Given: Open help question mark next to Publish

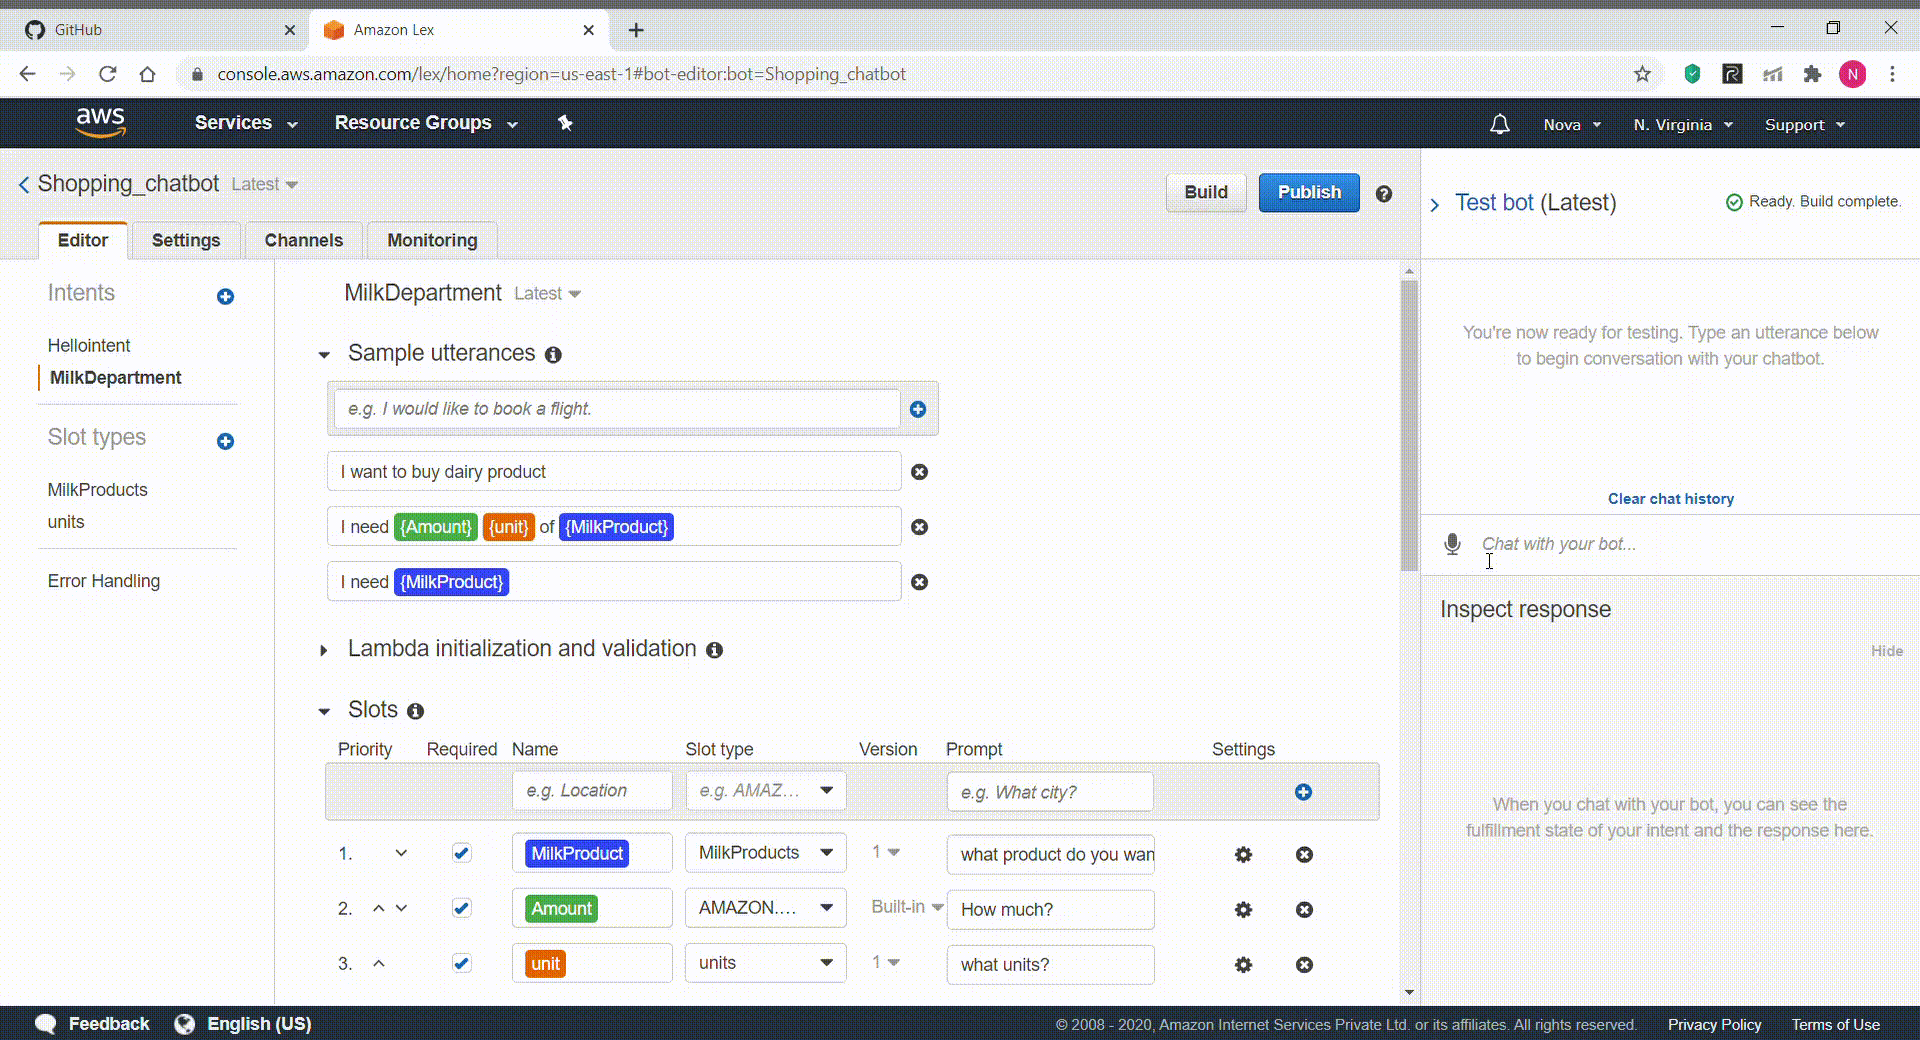Looking at the screenshot, I should [1384, 194].
